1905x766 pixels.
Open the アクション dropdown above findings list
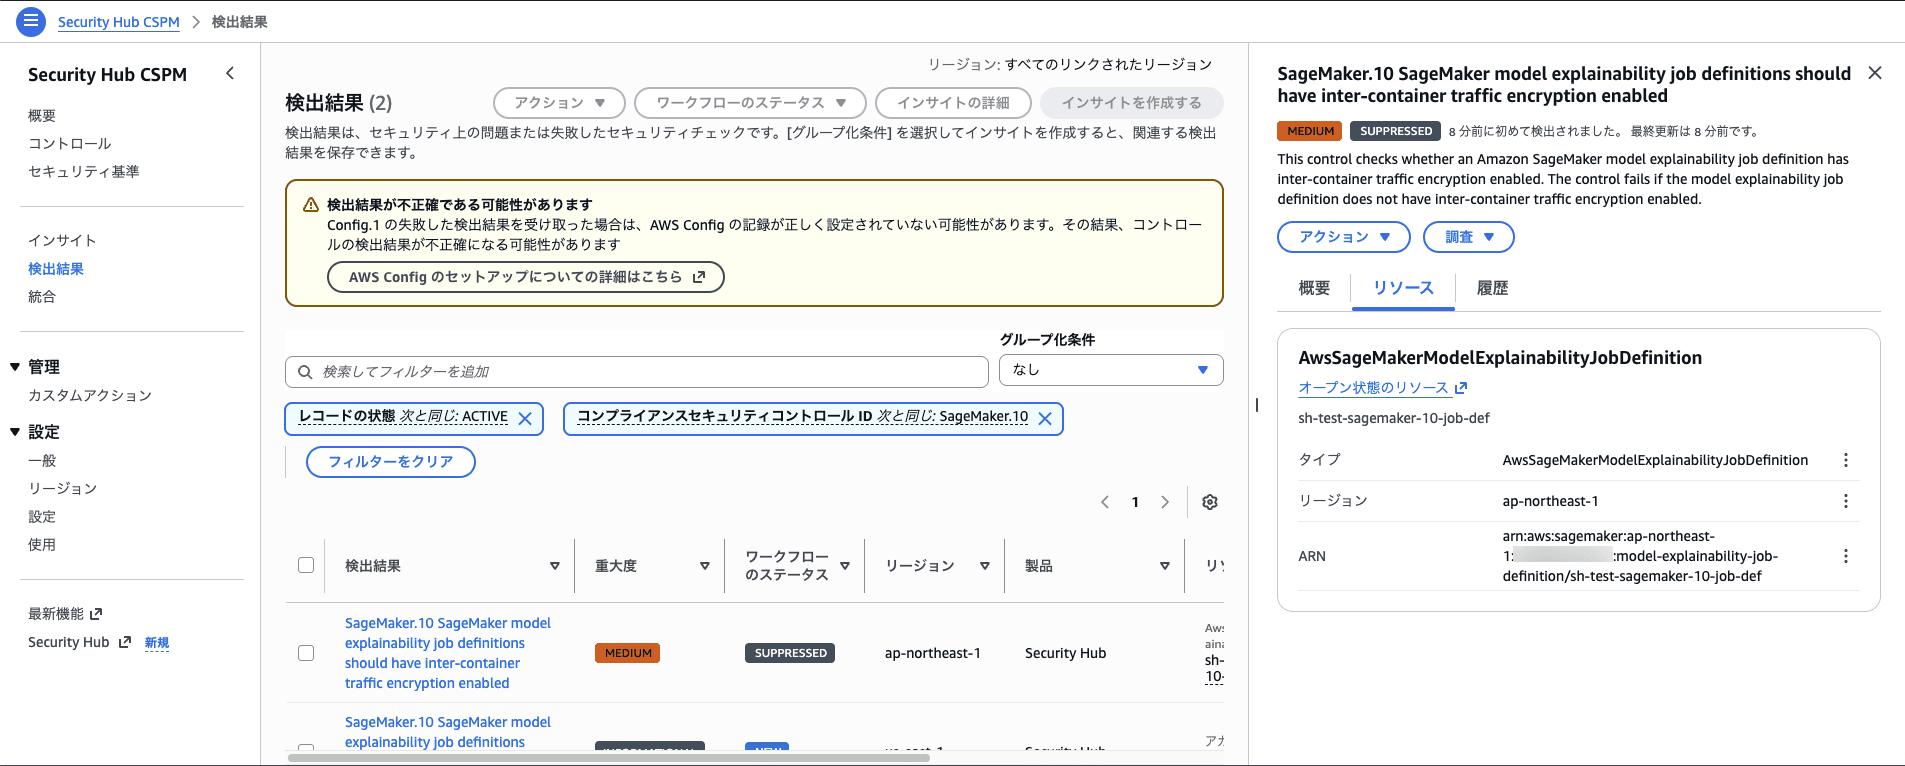coord(559,103)
